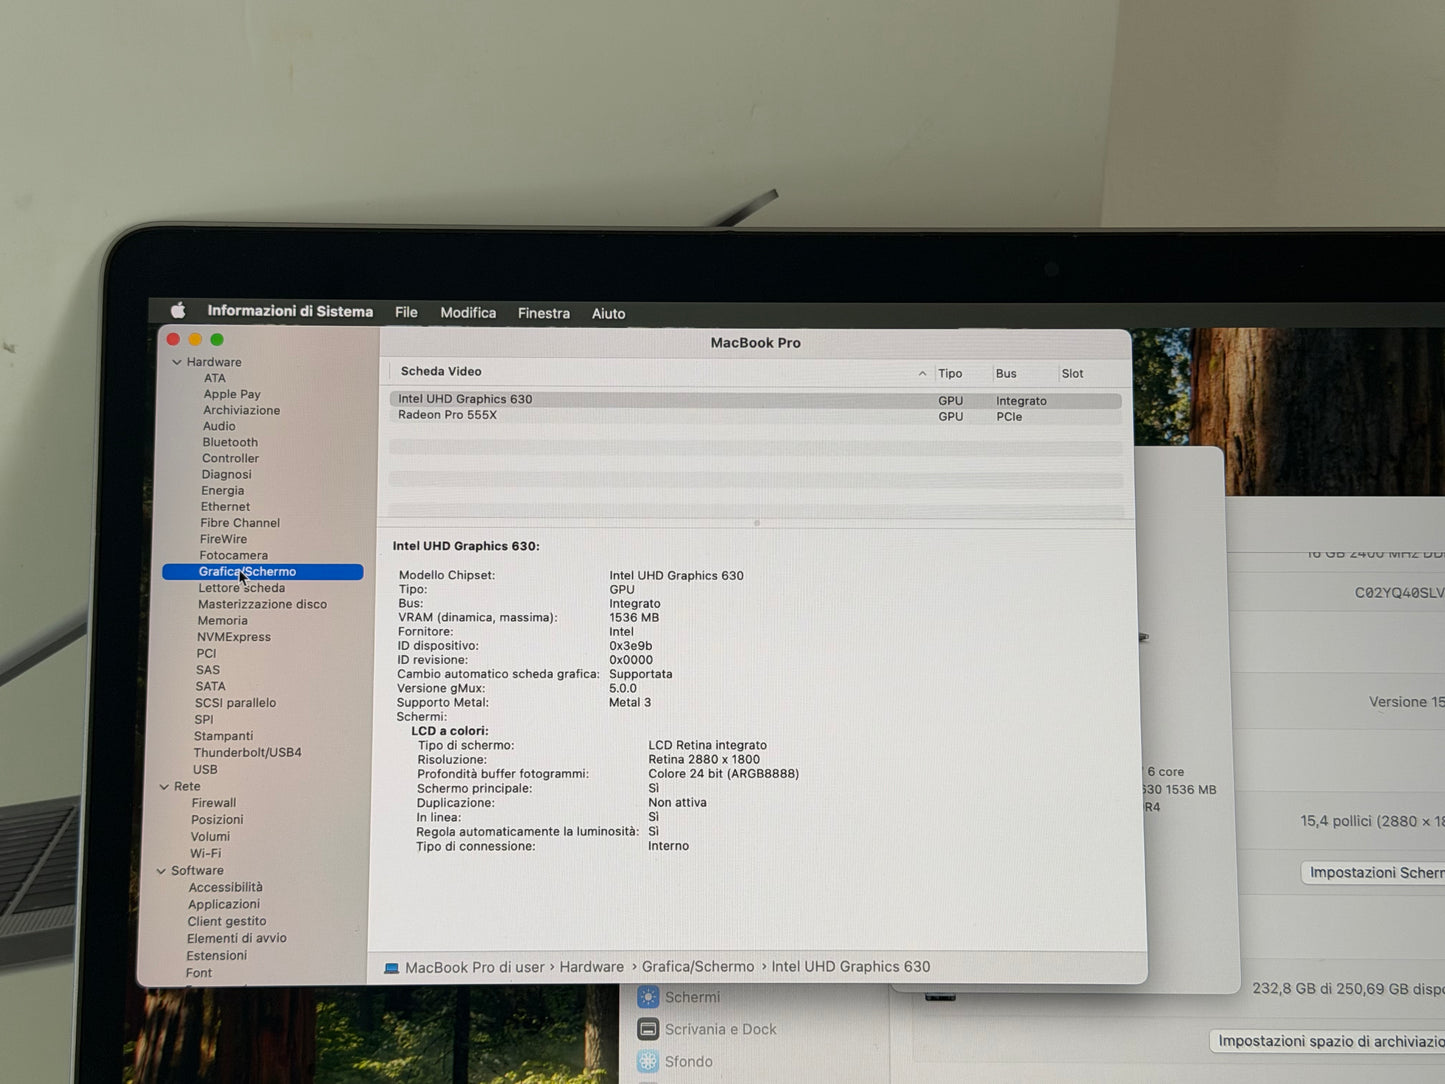1445x1084 pixels.
Task: Select the Radeon Pro 555X row
Action: point(755,416)
